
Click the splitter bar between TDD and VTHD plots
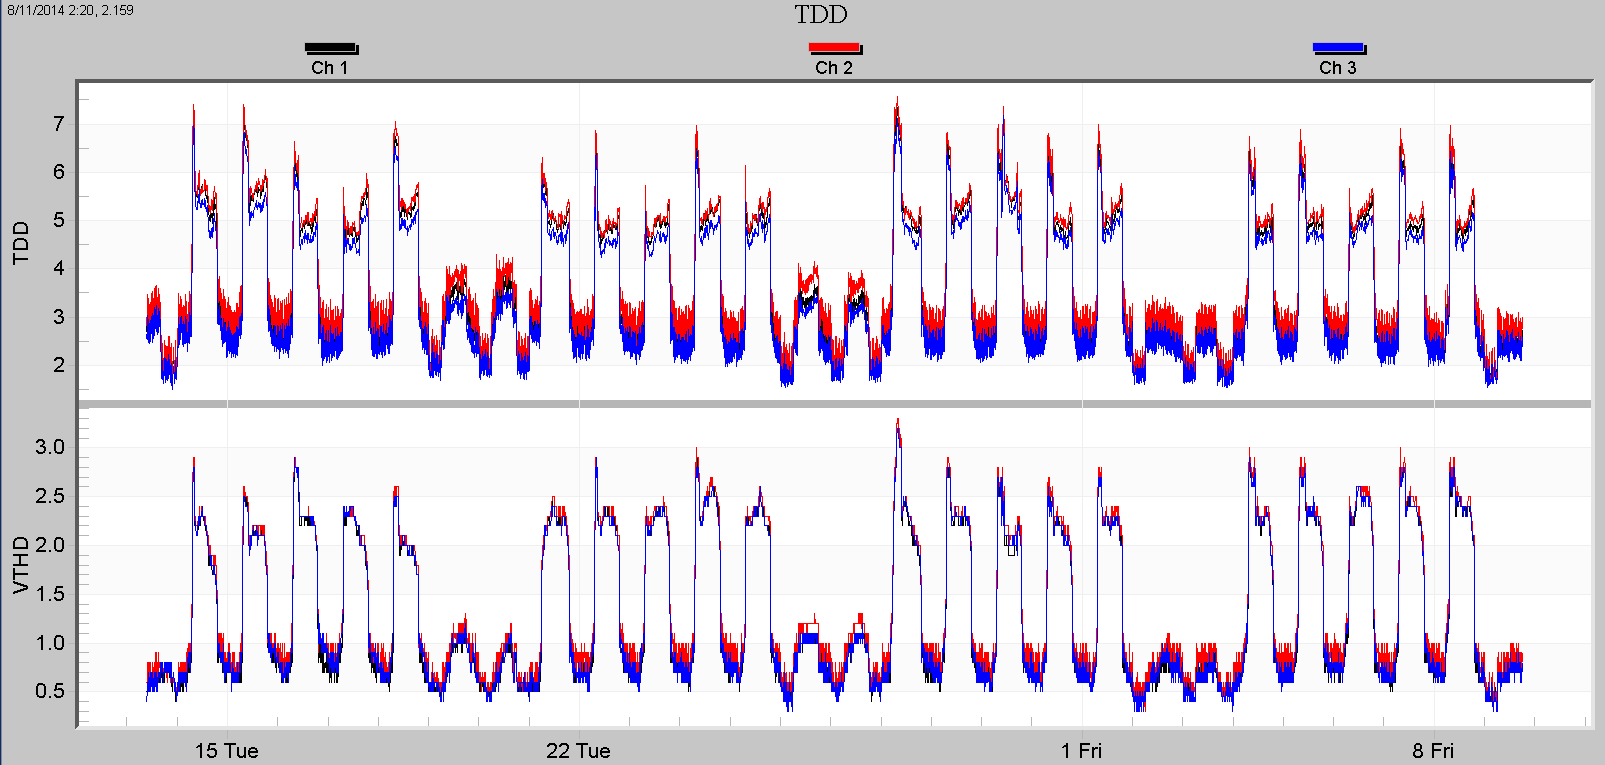click(x=834, y=403)
